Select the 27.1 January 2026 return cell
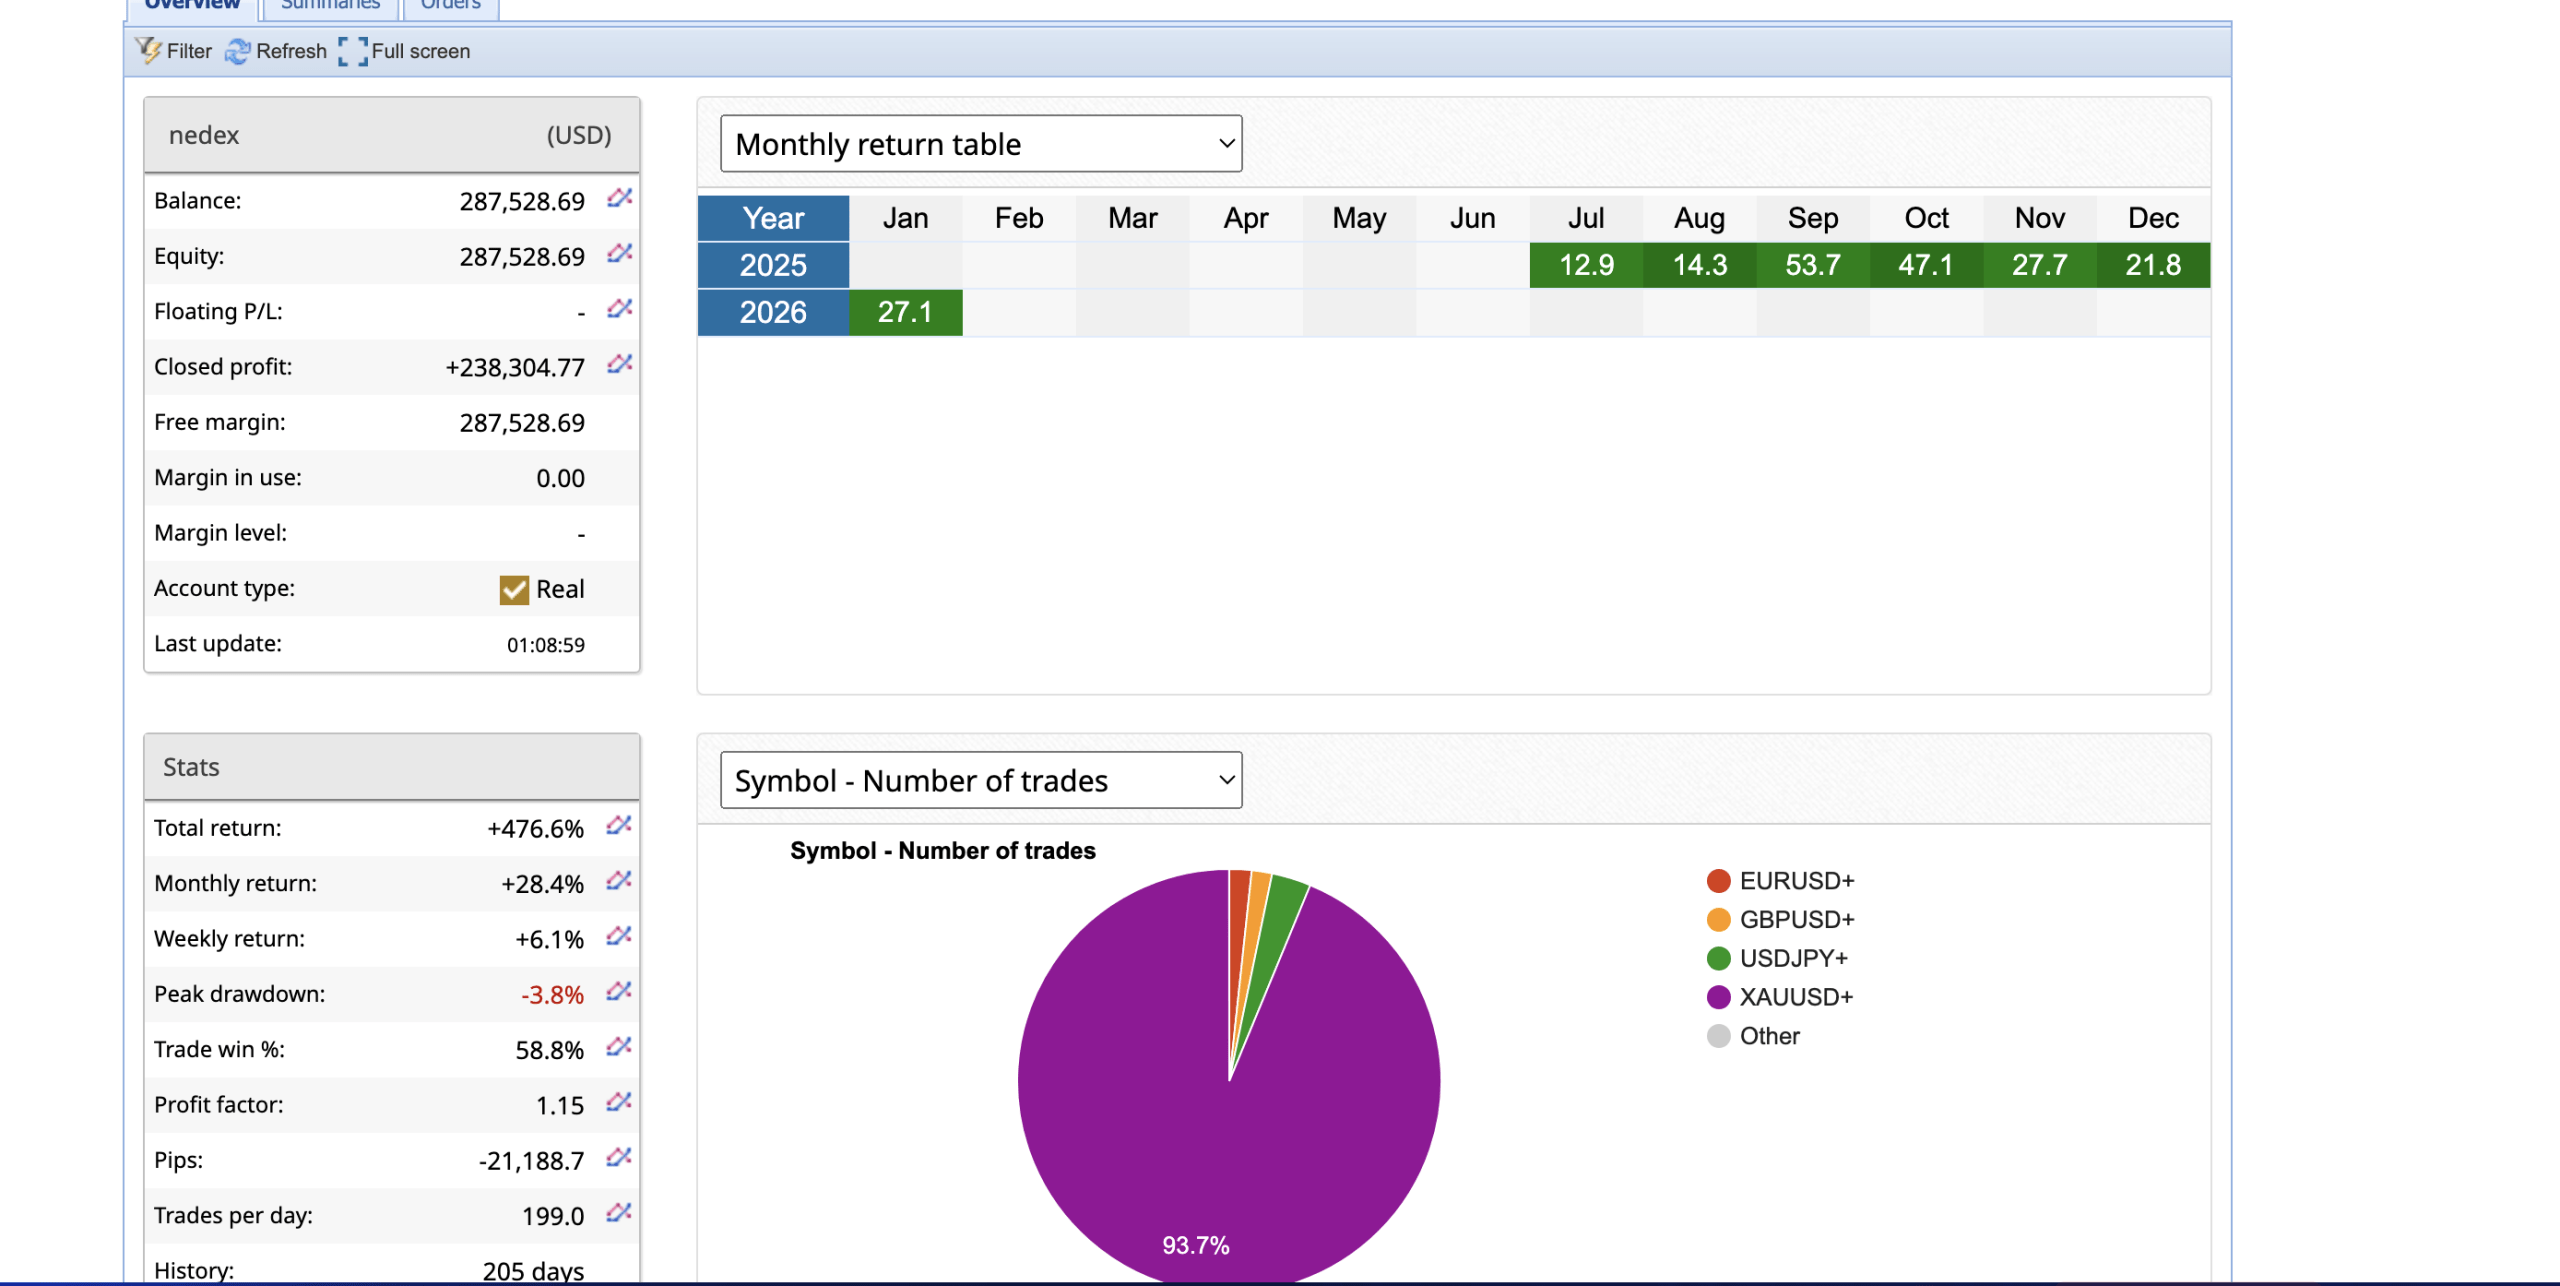This screenshot has height=1286, width=2560. pos(905,311)
